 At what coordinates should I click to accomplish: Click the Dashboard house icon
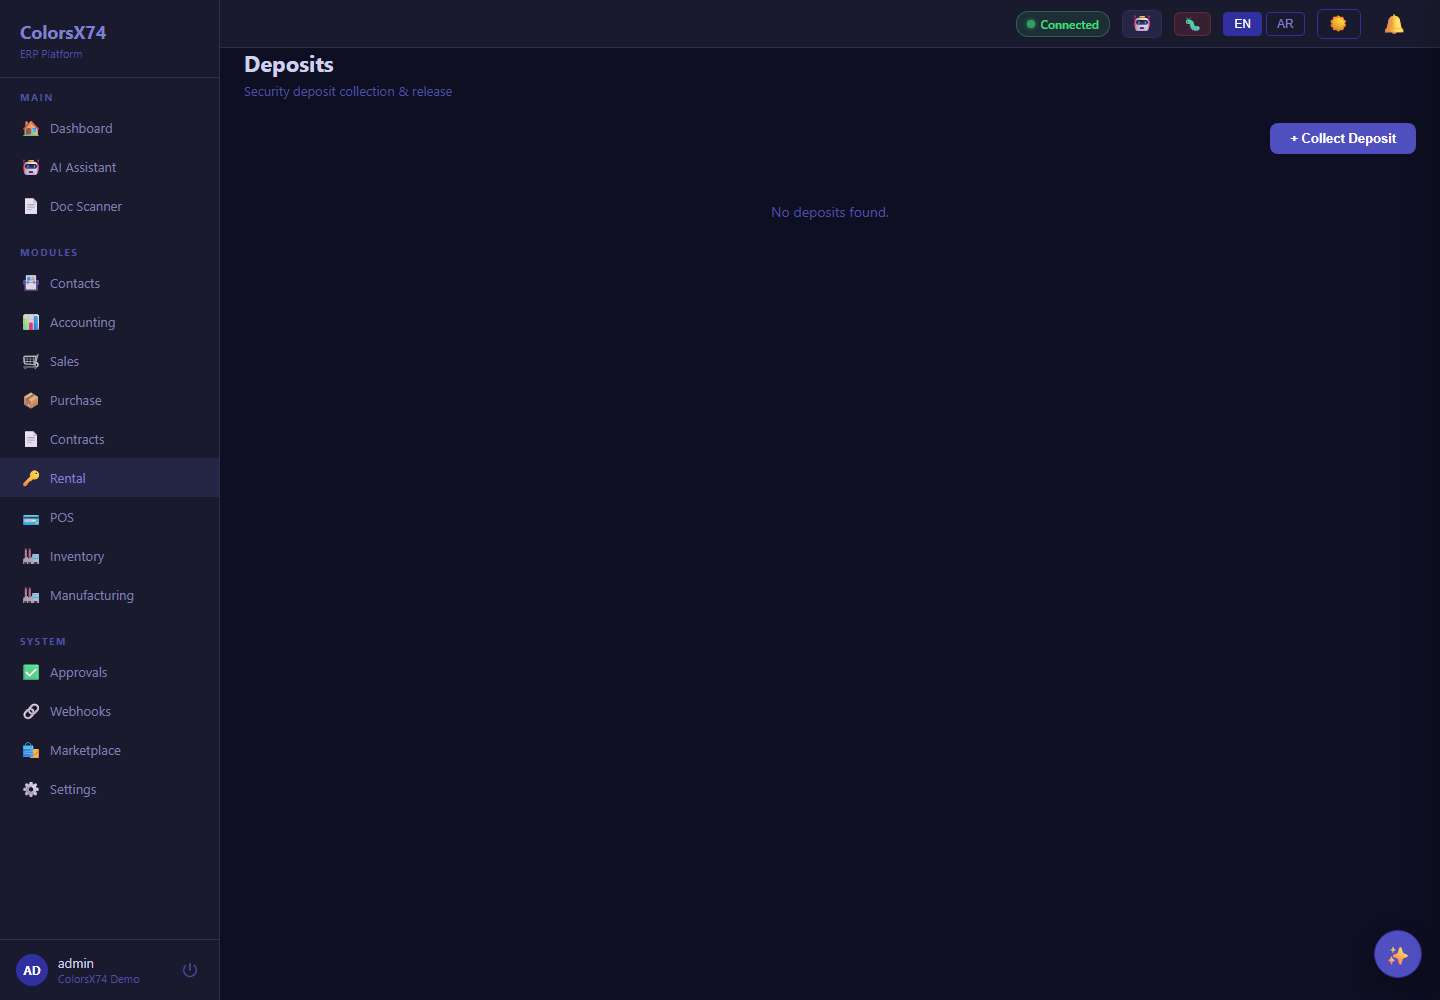click(x=31, y=128)
